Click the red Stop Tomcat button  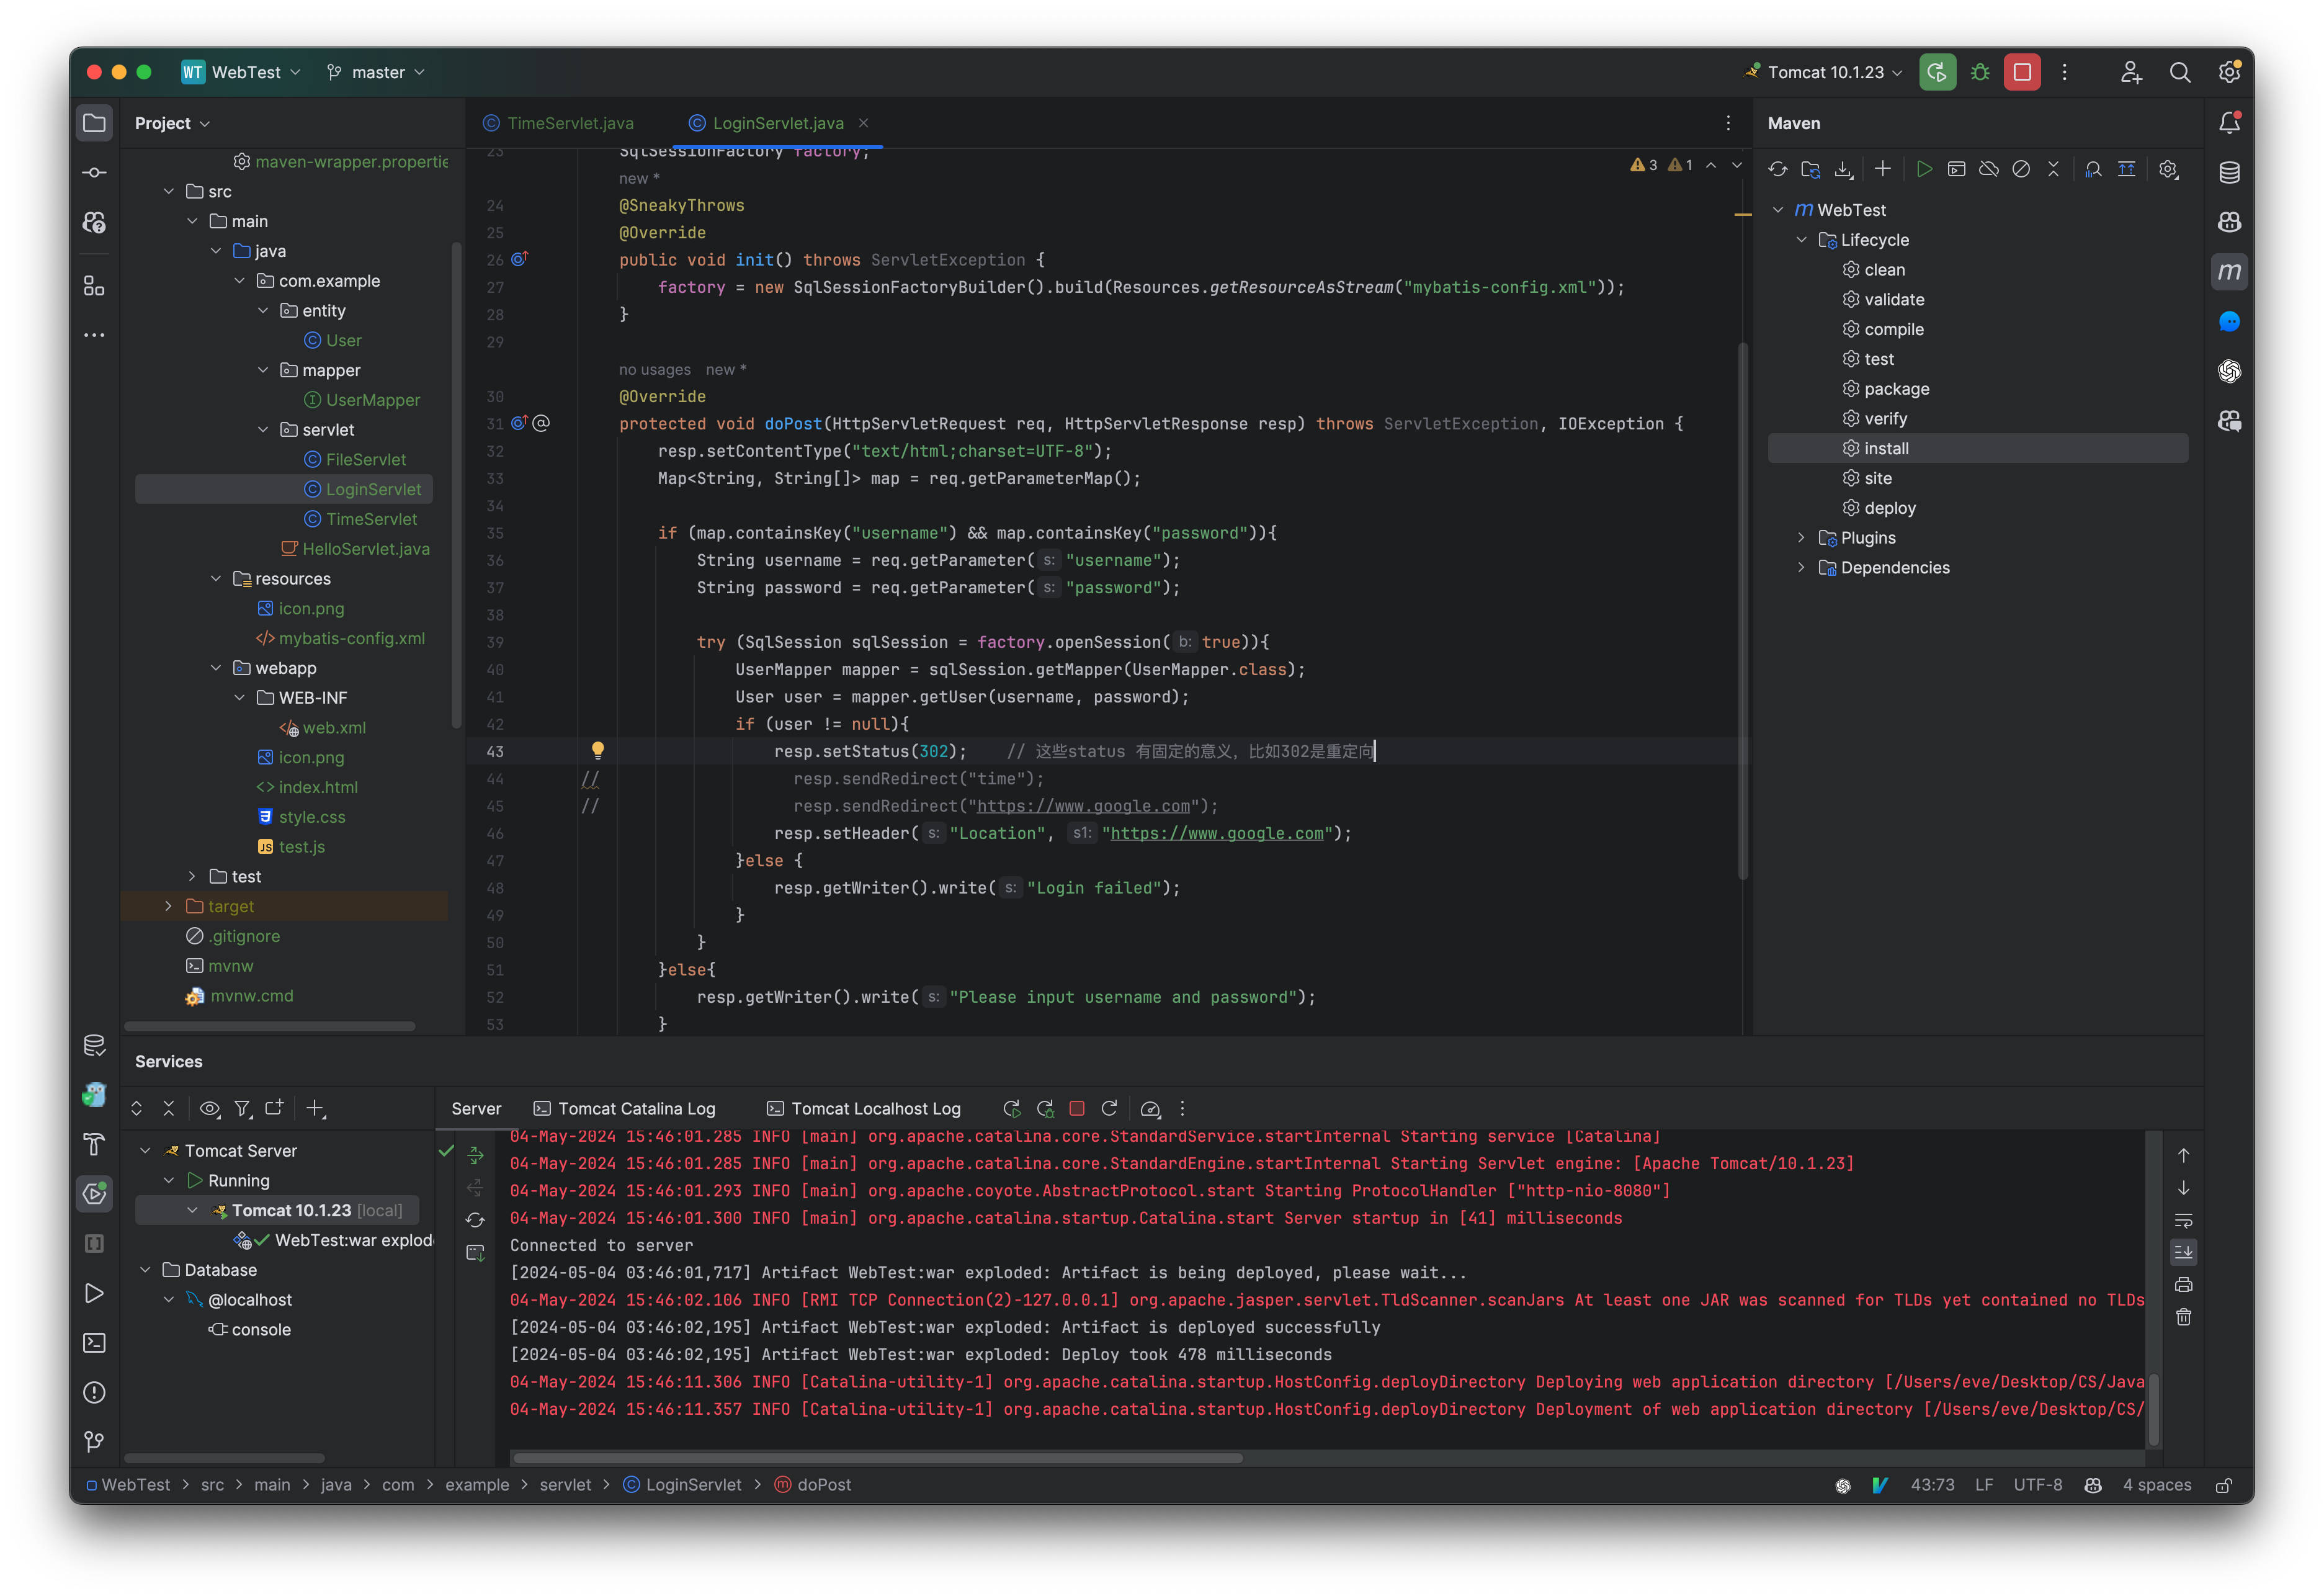click(2021, 72)
